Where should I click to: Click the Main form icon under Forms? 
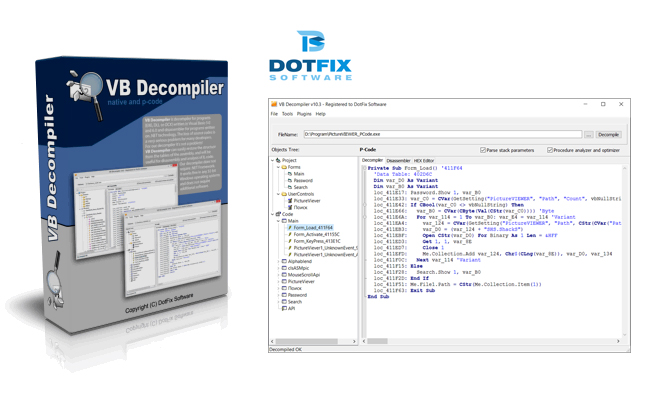[x=290, y=174]
